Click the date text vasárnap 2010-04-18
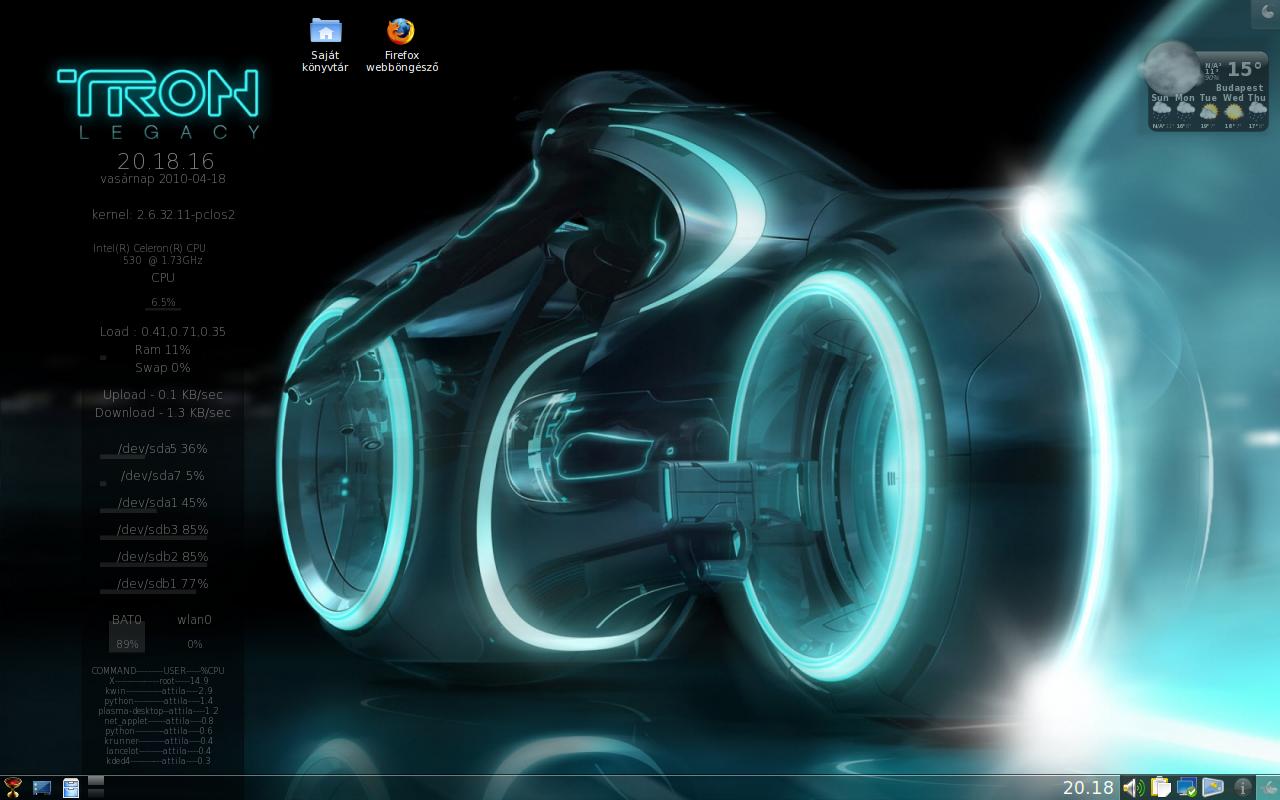The height and width of the screenshot is (800, 1280). point(163,179)
